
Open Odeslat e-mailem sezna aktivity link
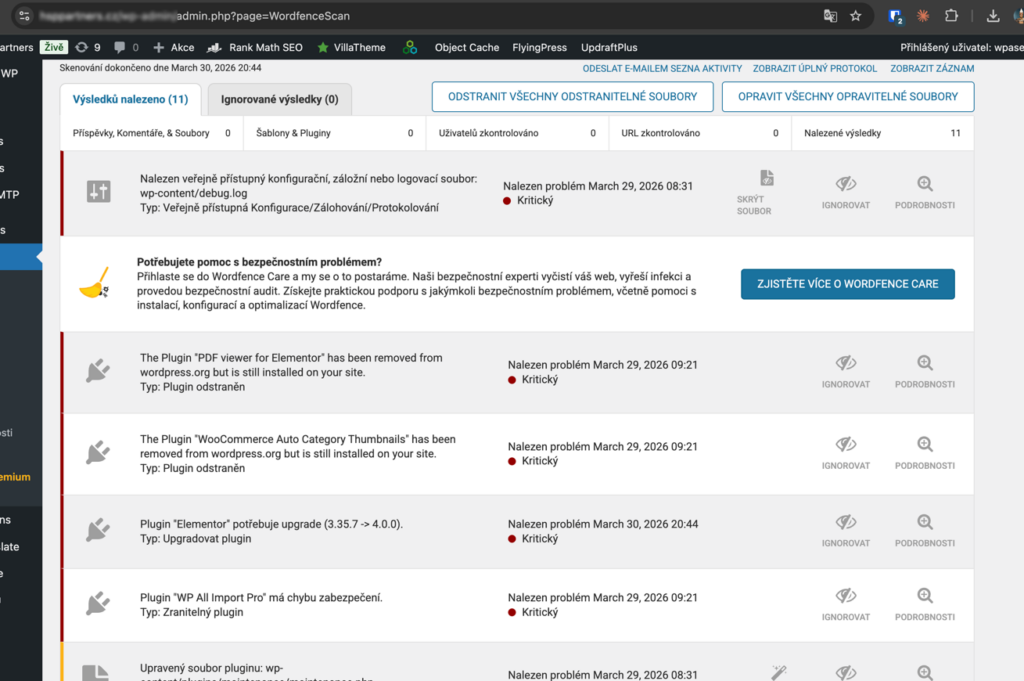point(662,69)
